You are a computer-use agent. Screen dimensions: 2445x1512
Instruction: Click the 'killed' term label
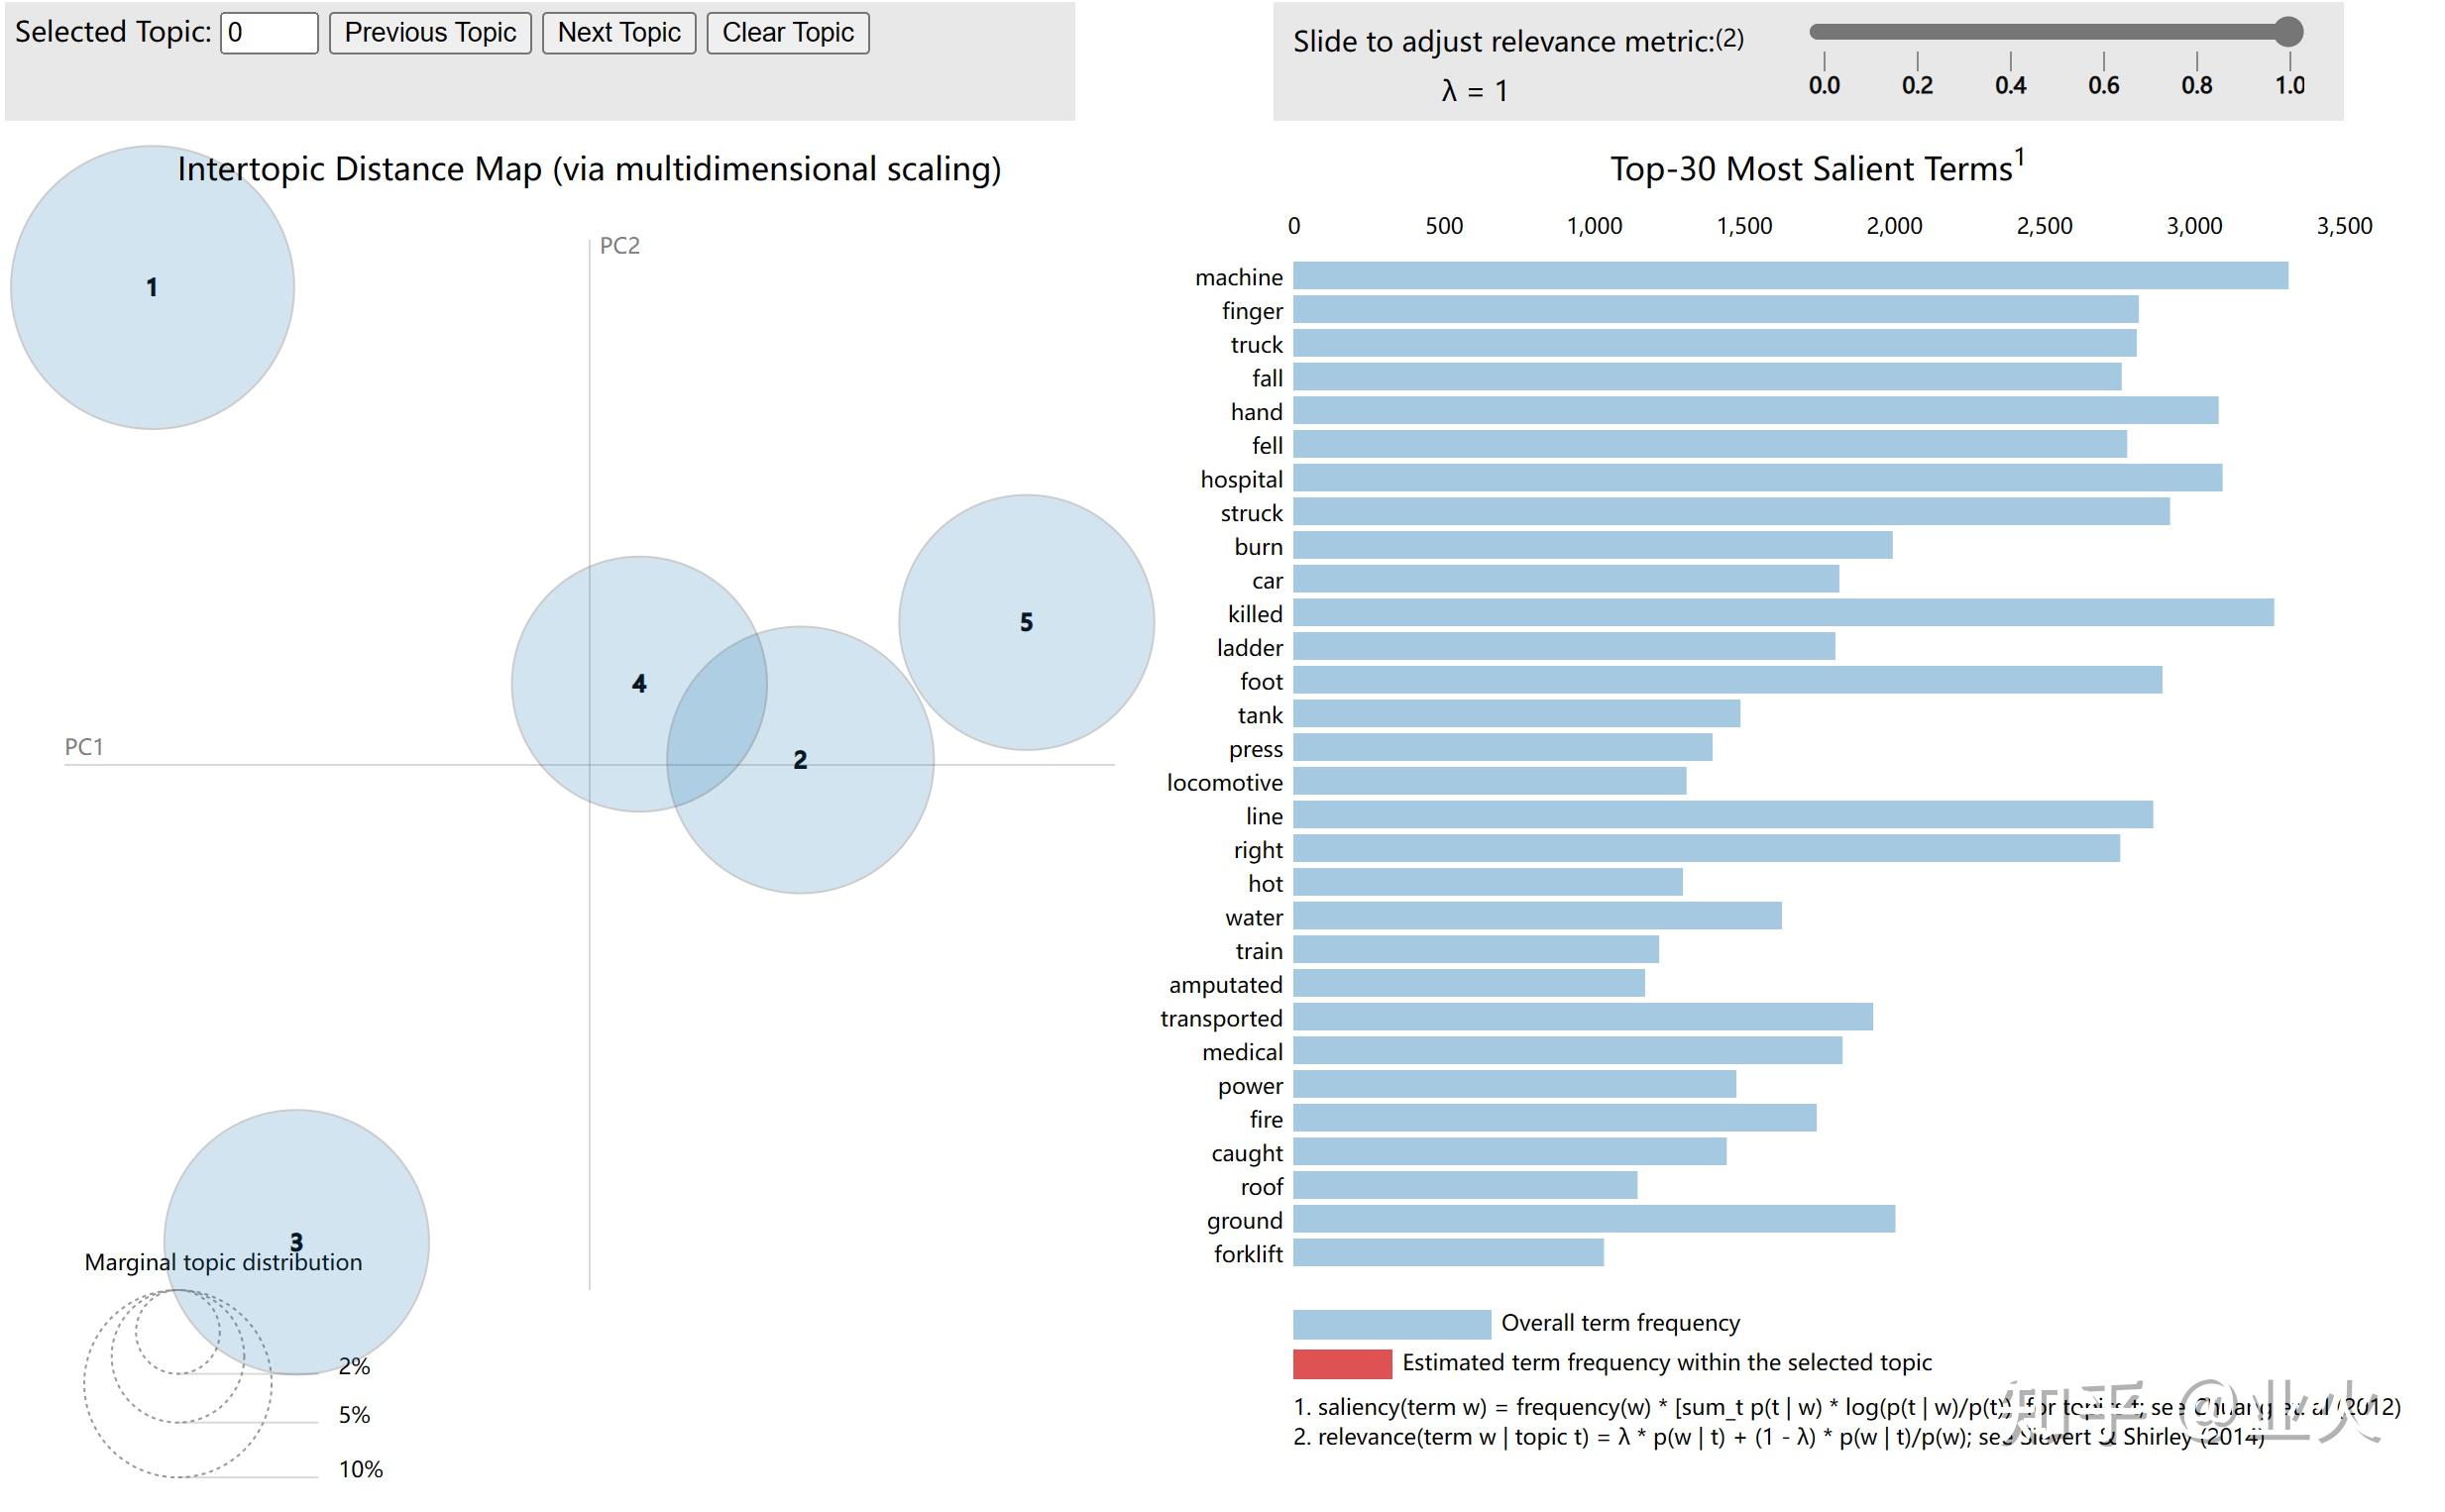coord(1254,614)
